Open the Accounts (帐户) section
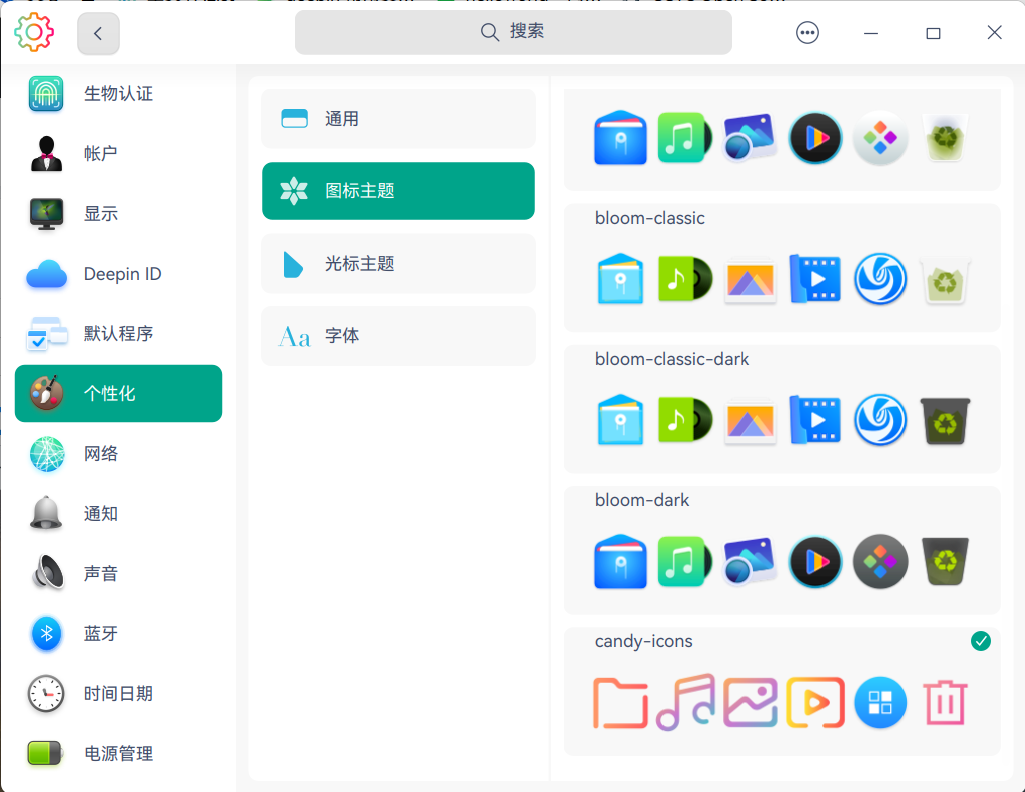 (118, 154)
